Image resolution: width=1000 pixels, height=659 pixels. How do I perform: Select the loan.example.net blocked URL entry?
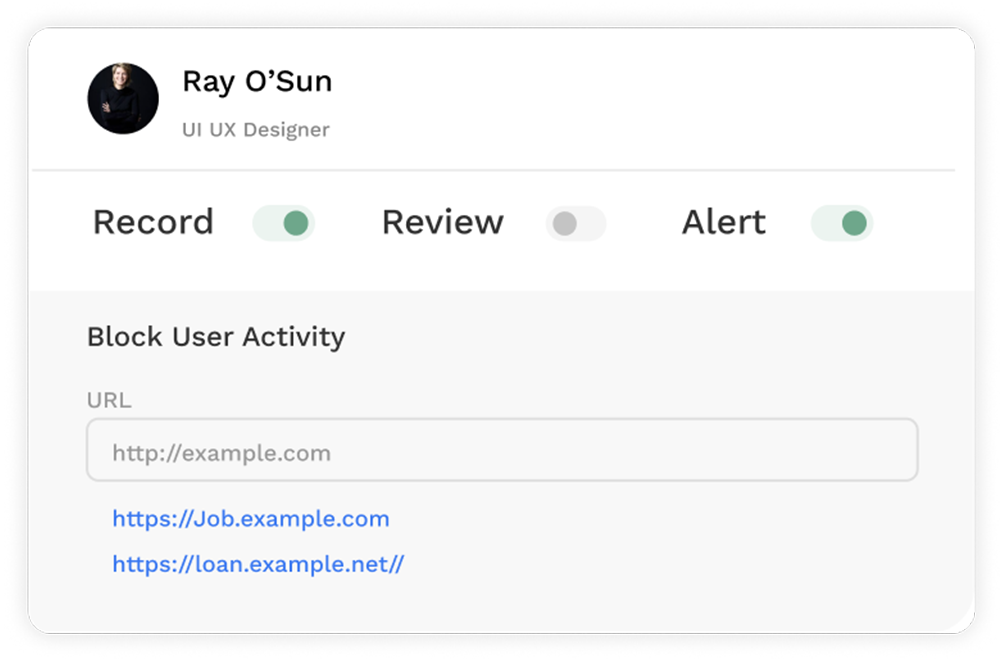[258, 564]
